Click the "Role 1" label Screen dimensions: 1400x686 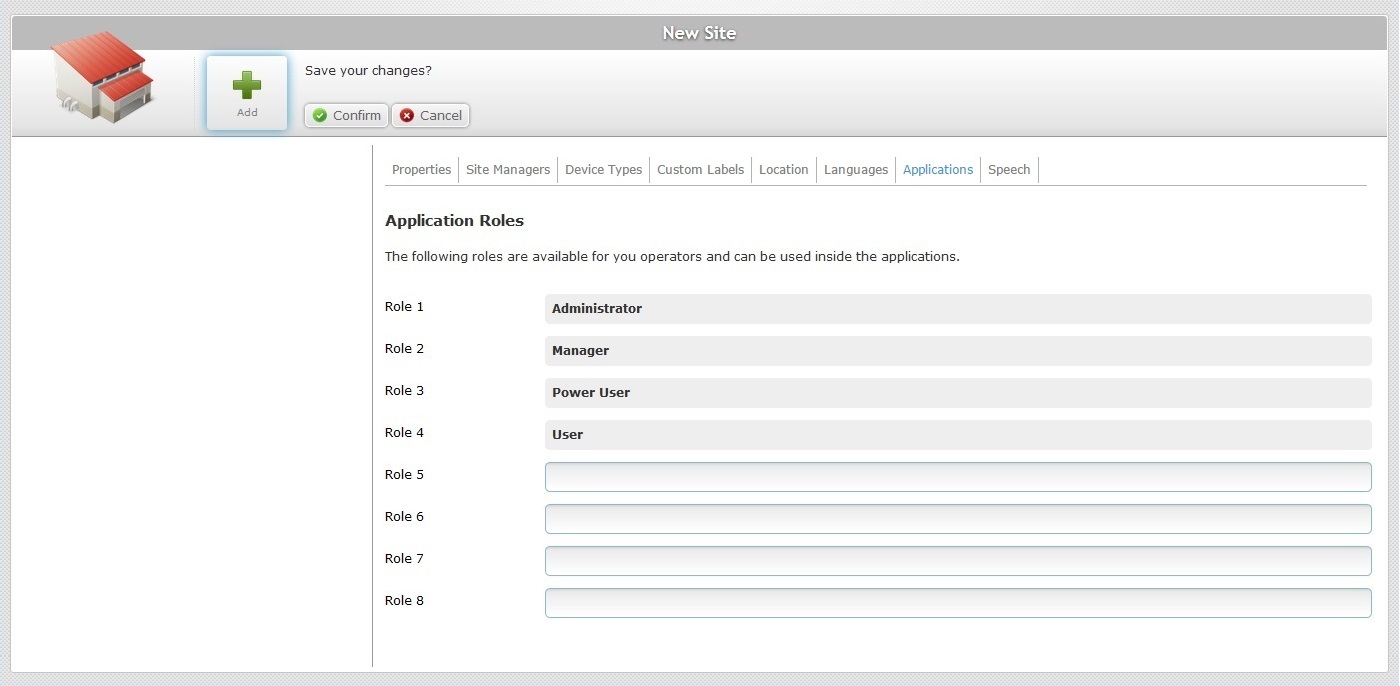tap(404, 307)
